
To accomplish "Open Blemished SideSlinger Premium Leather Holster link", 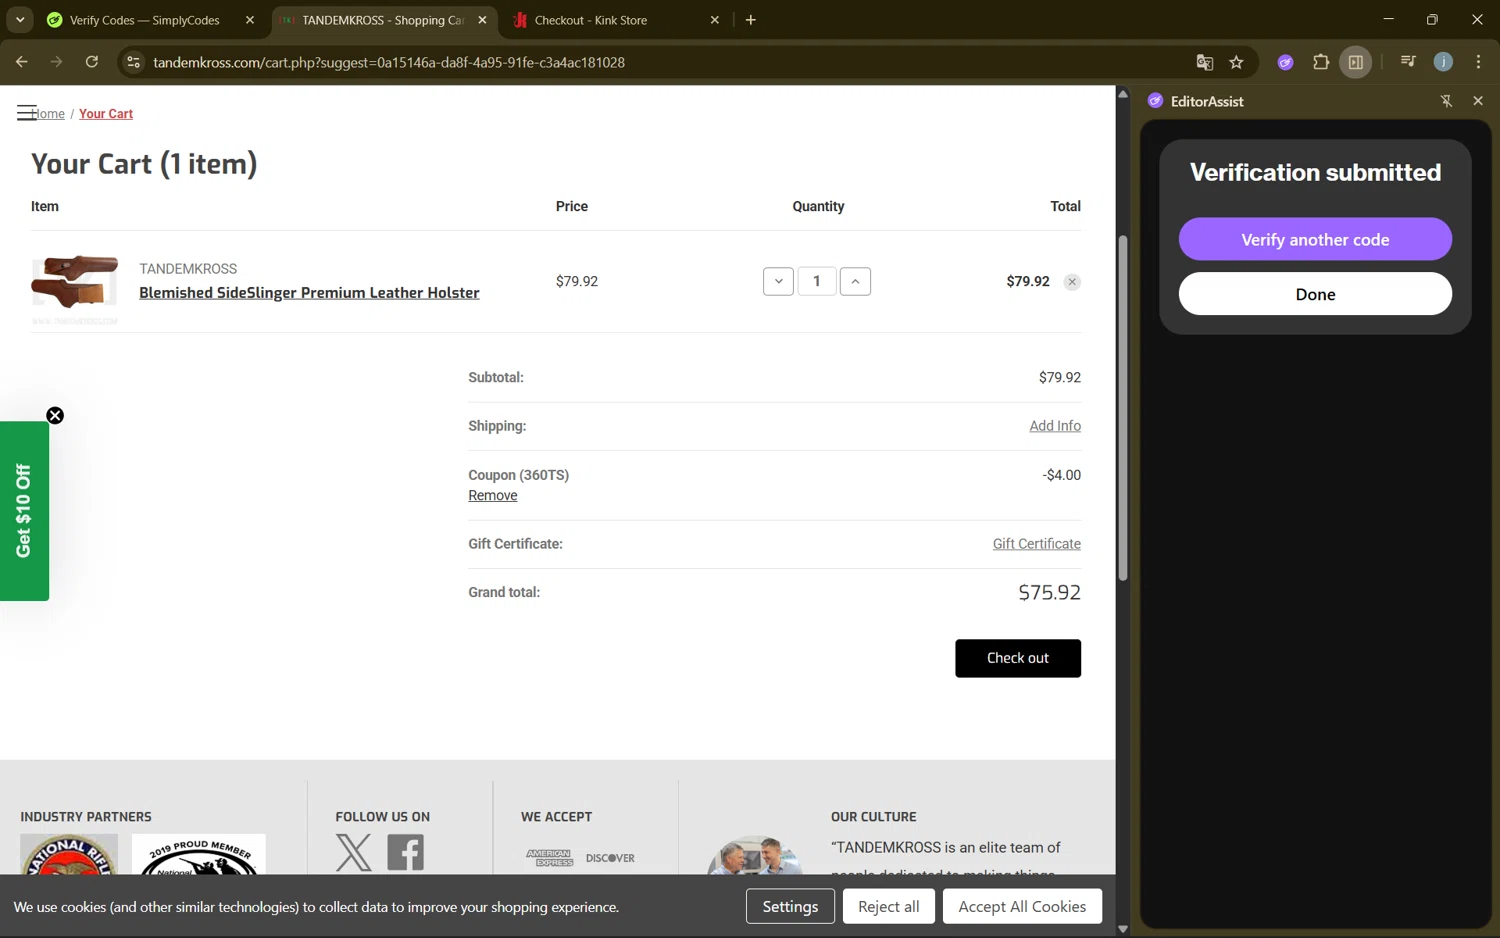I will (x=309, y=293).
